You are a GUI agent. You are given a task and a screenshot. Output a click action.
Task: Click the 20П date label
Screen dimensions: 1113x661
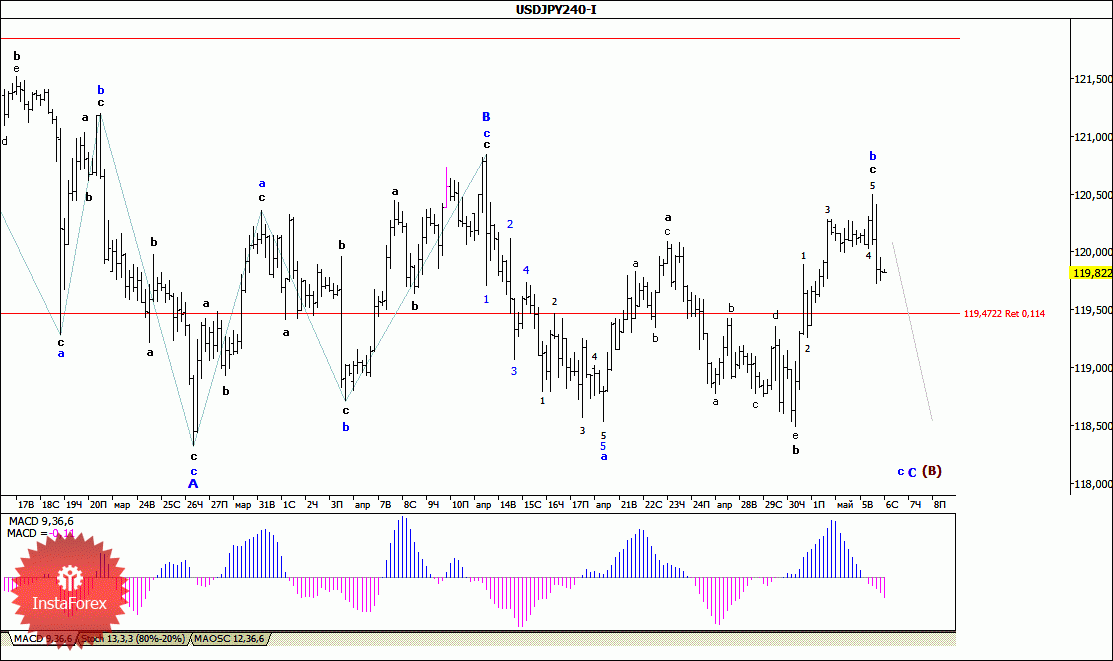pyautogui.click(x=98, y=505)
